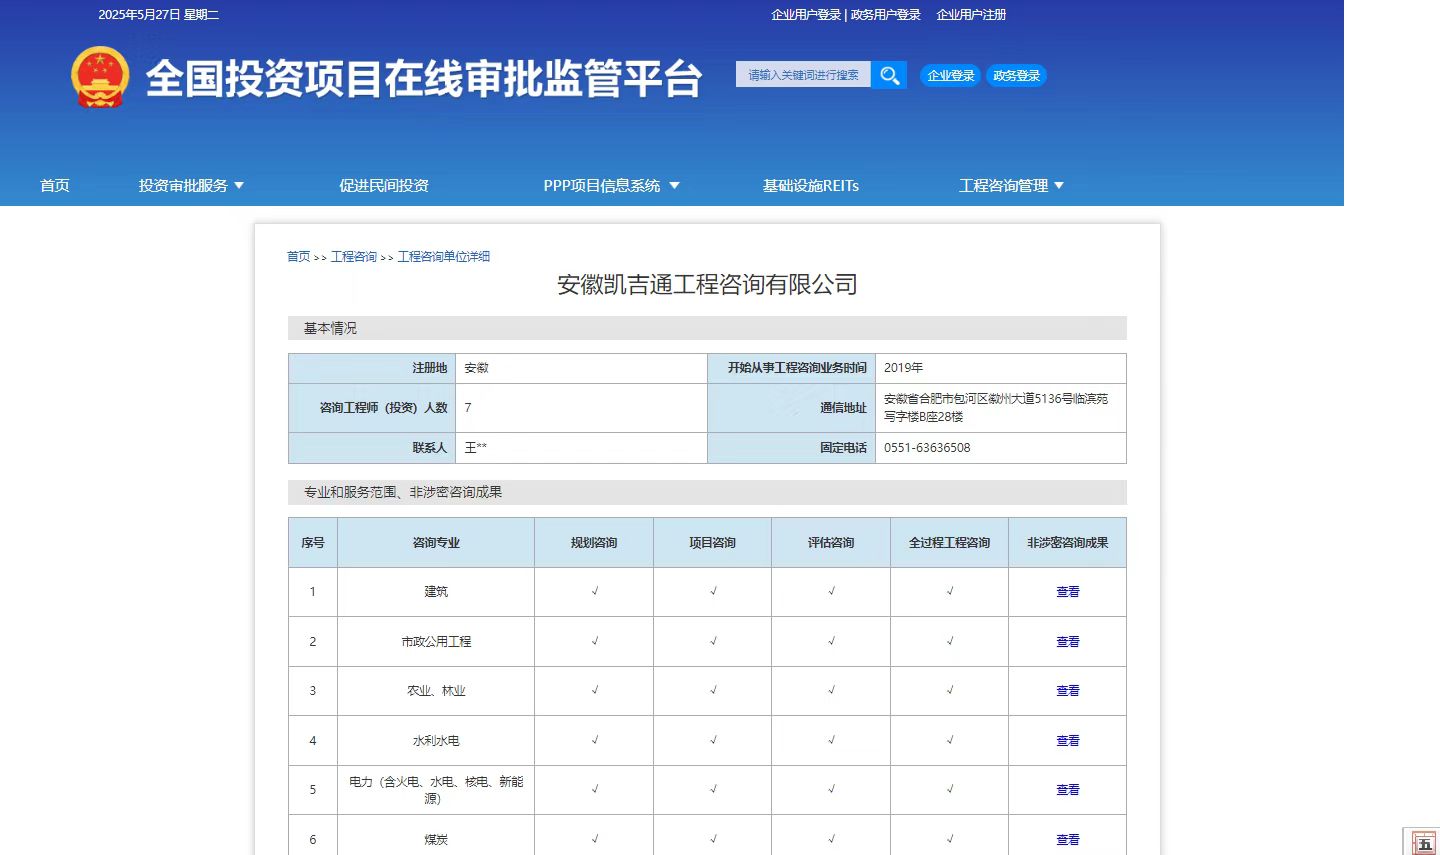Select 首页 in the navigation bar
Viewport: 1440px width, 855px height.
click(x=54, y=185)
